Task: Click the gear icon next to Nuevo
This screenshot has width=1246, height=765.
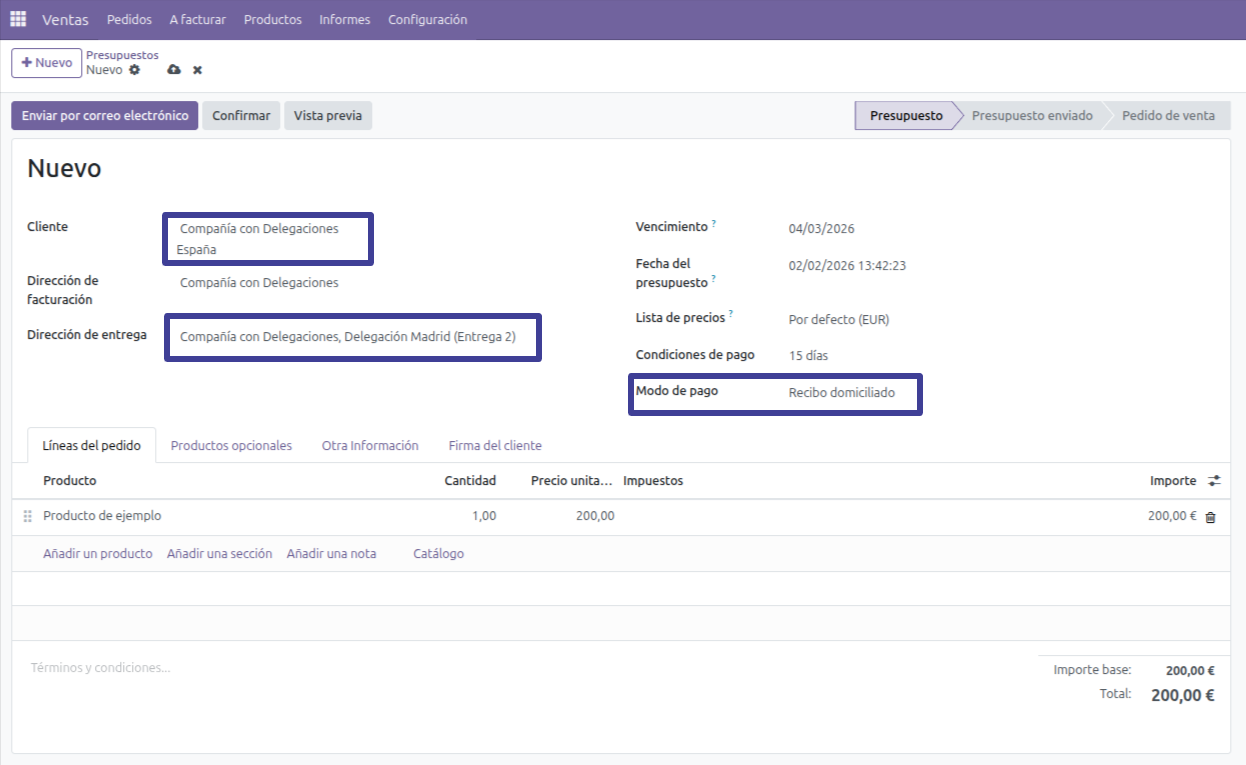Action: (135, 70)
